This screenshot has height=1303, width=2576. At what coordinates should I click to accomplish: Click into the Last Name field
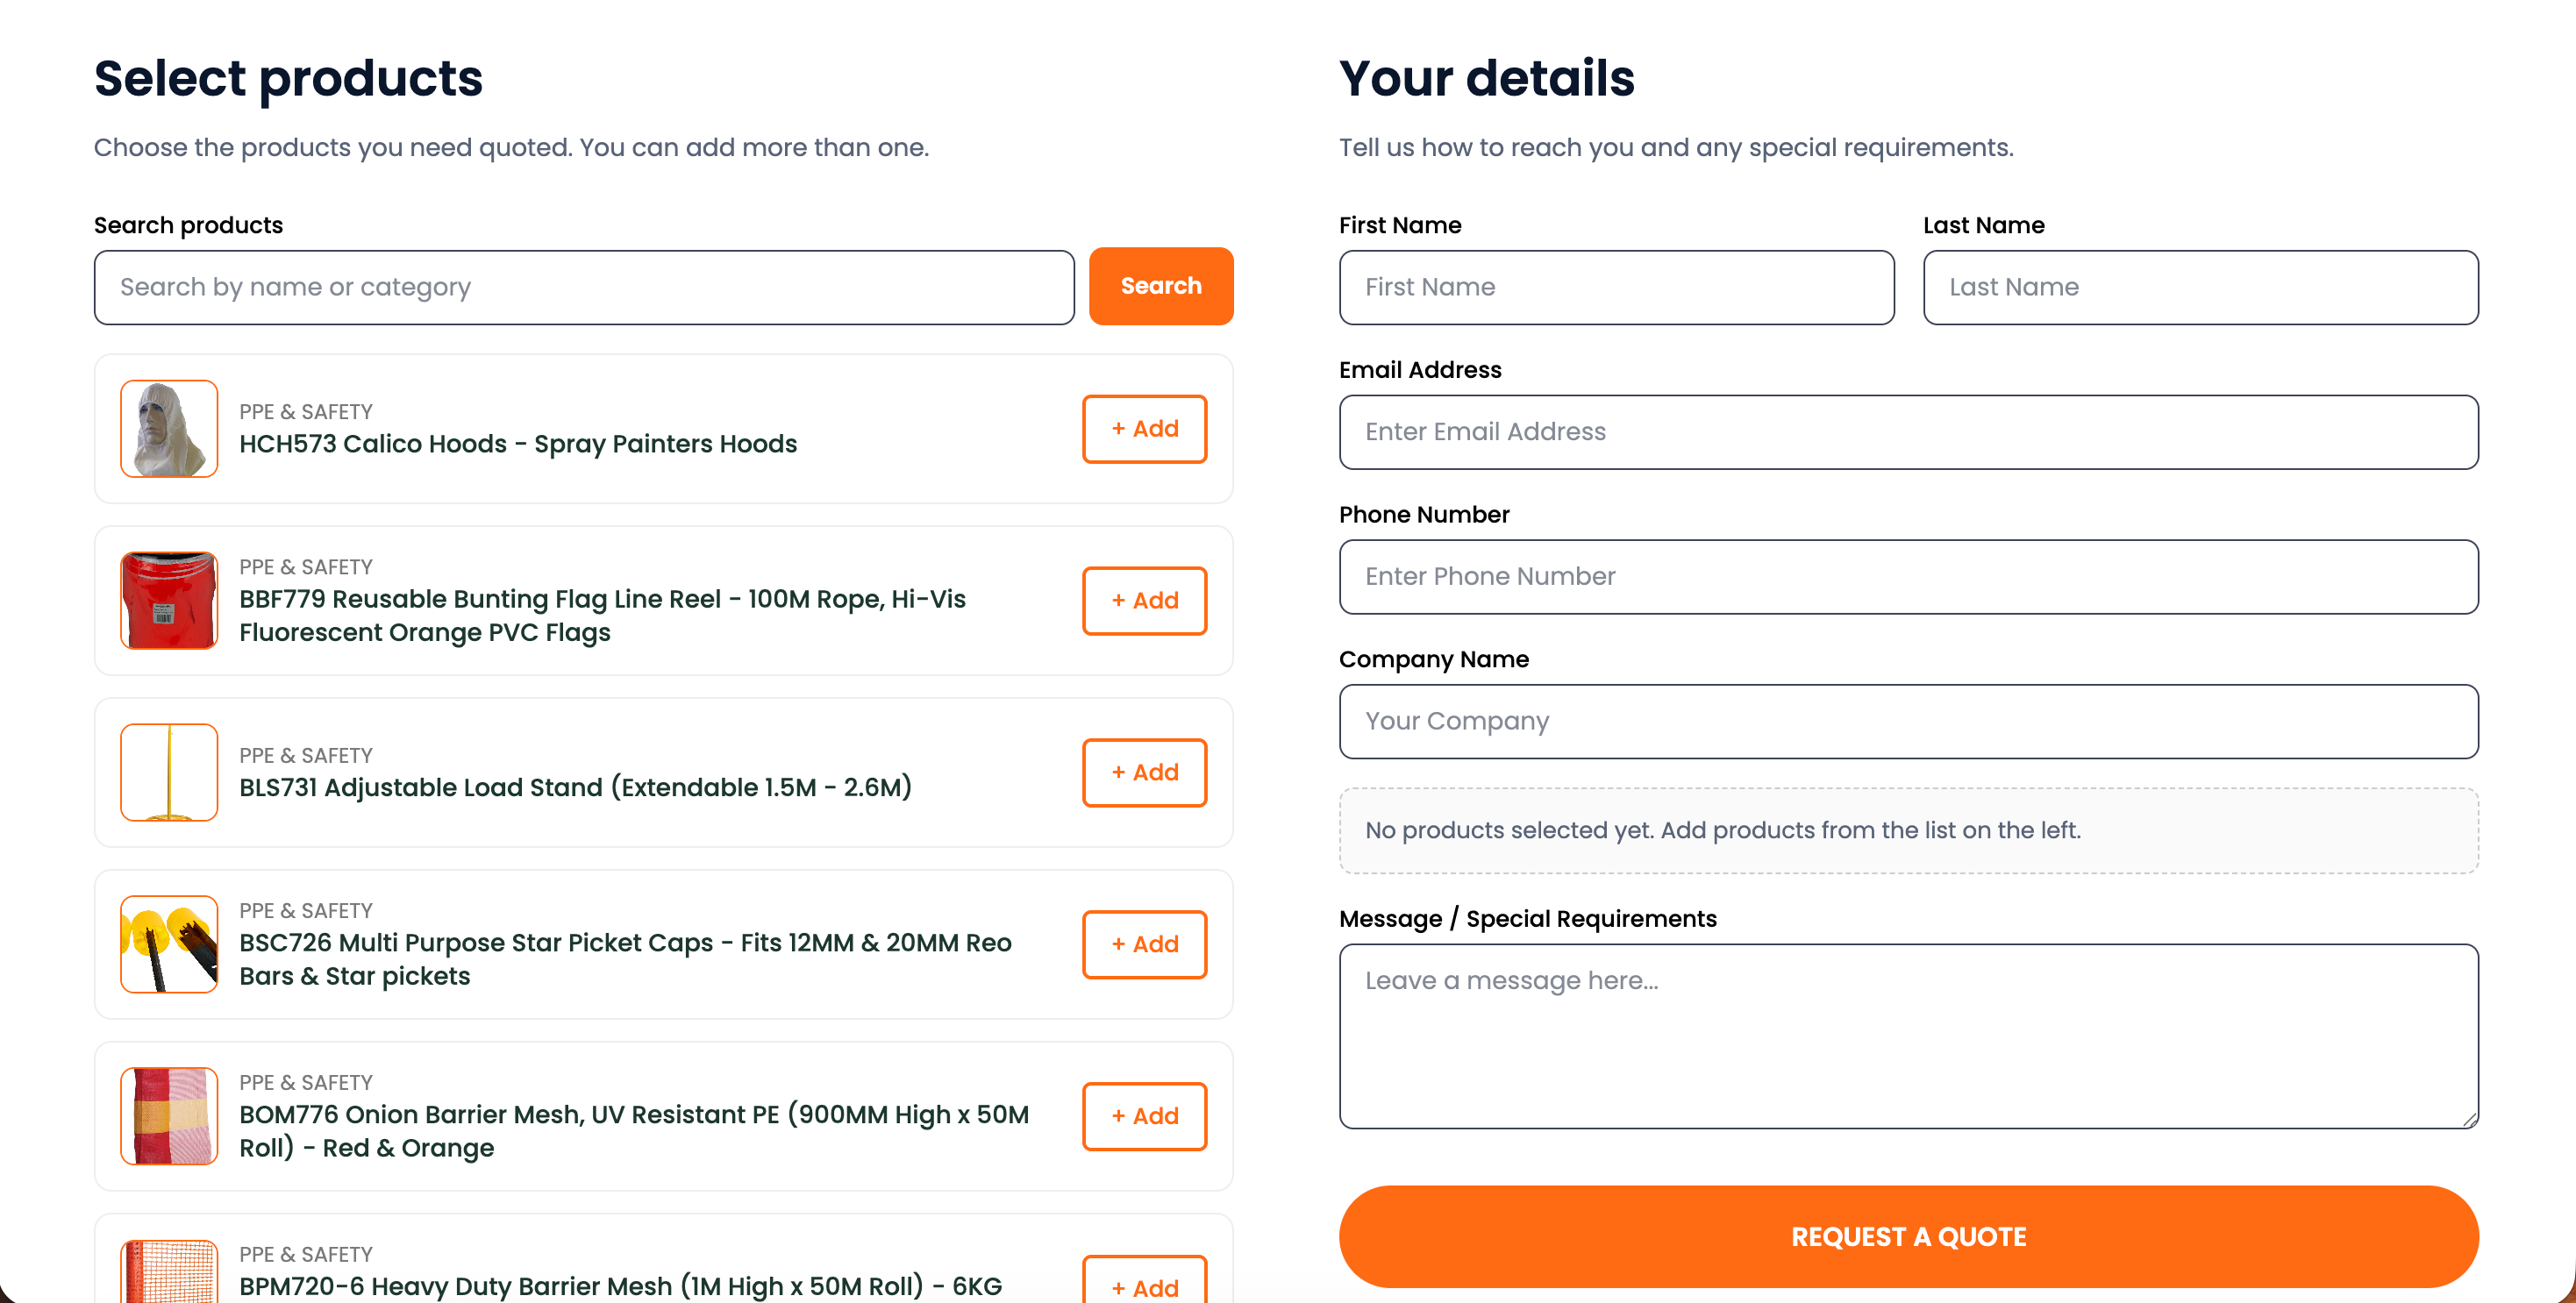[2200, 287]
